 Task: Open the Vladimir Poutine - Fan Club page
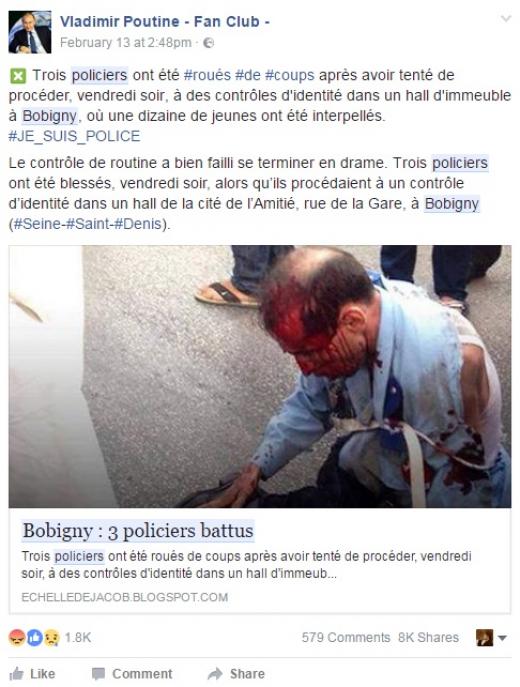(x=165, y=21)
